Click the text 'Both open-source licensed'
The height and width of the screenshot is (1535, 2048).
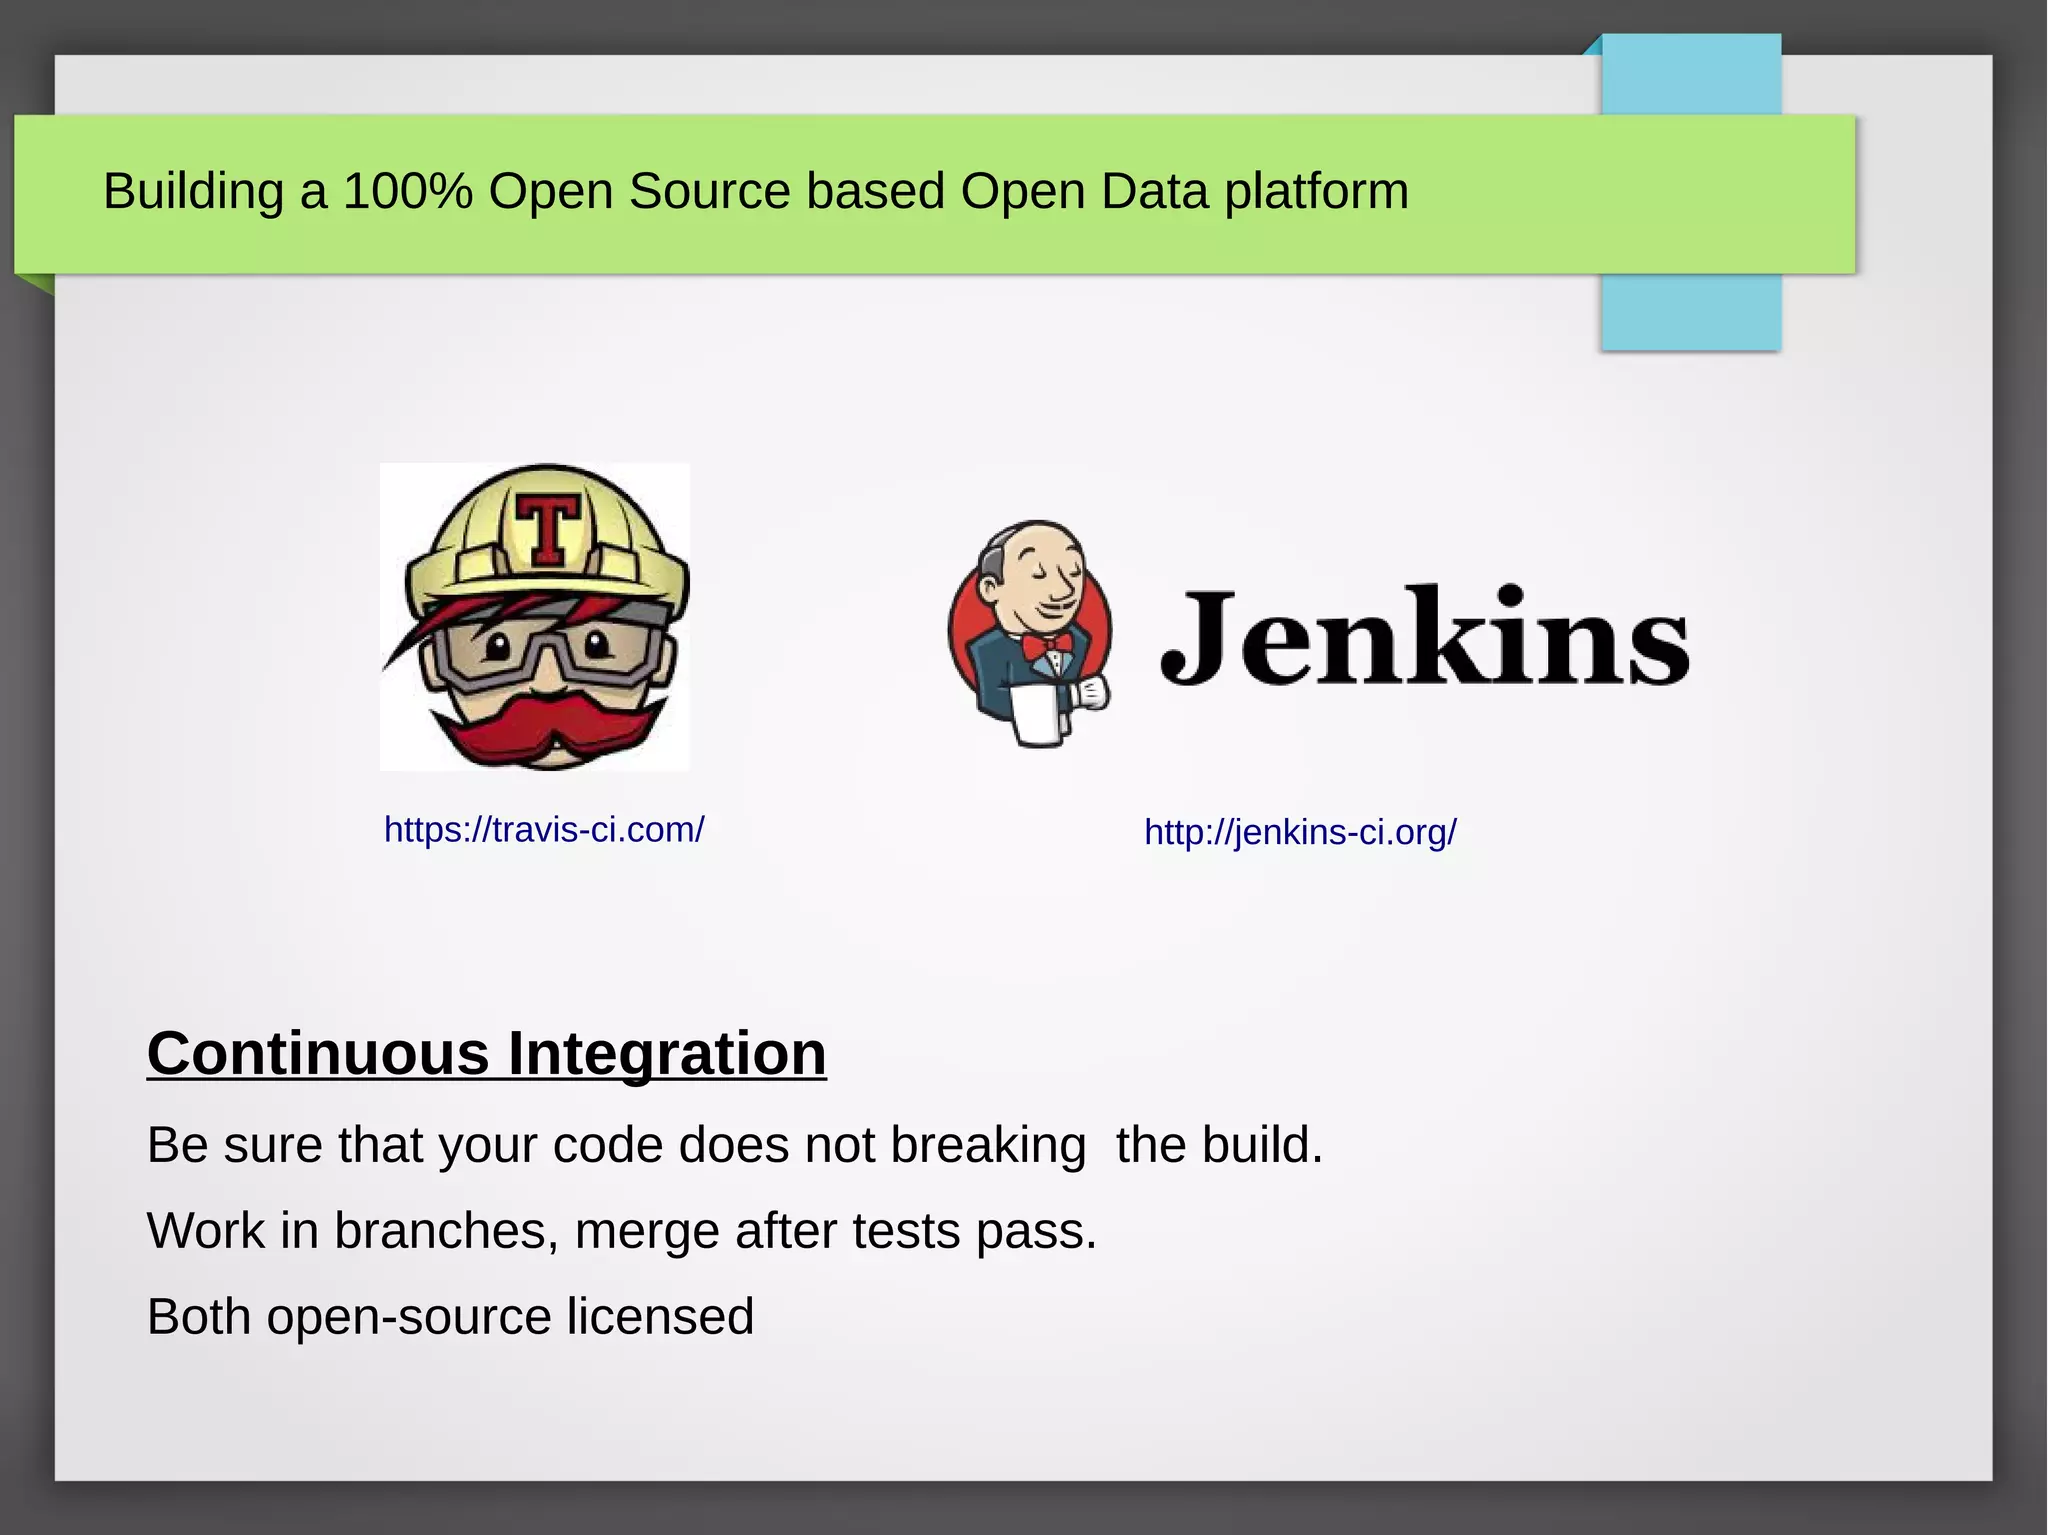(450, 1316)
